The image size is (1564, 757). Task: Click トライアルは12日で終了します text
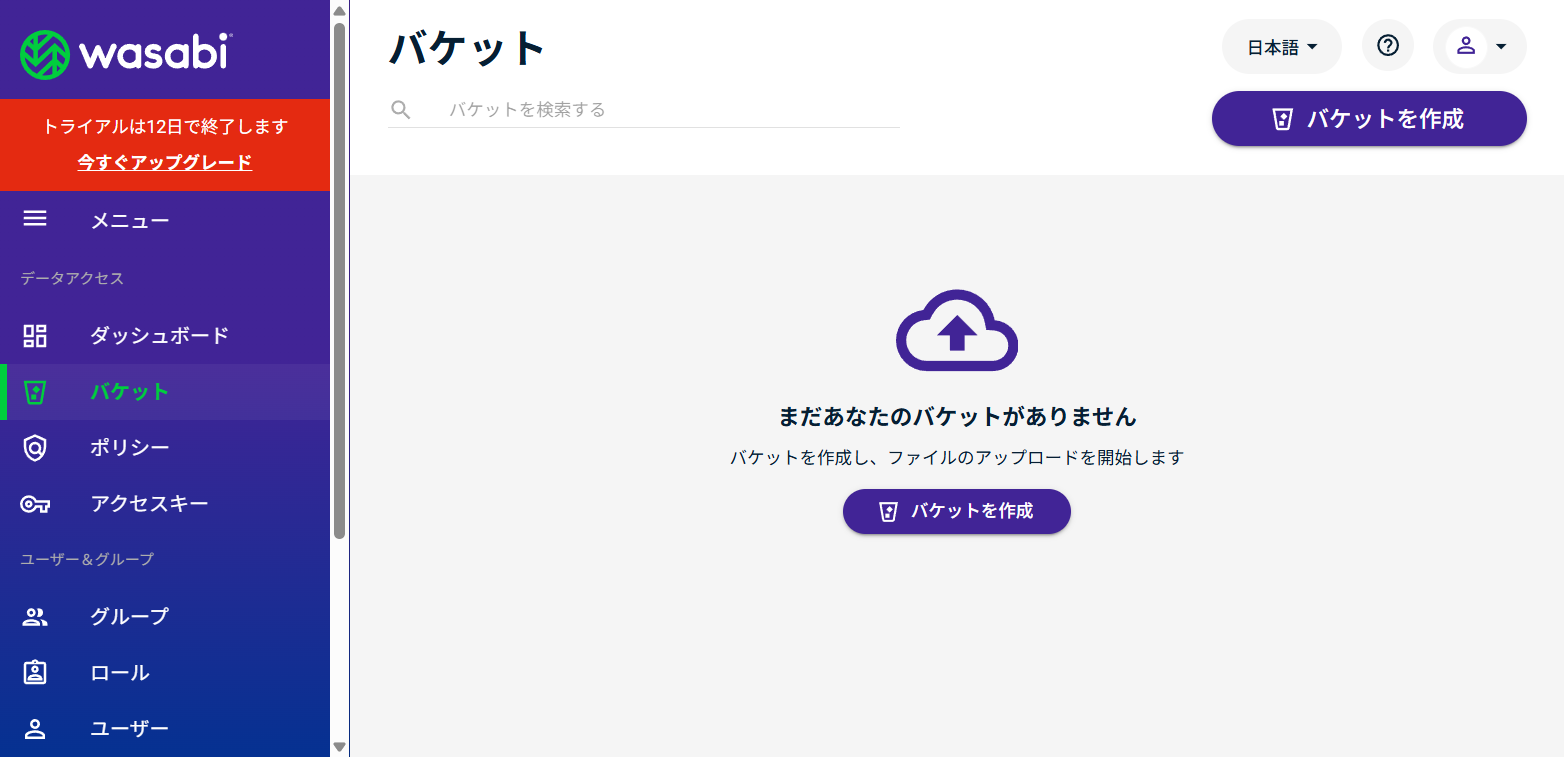(165, 127)
